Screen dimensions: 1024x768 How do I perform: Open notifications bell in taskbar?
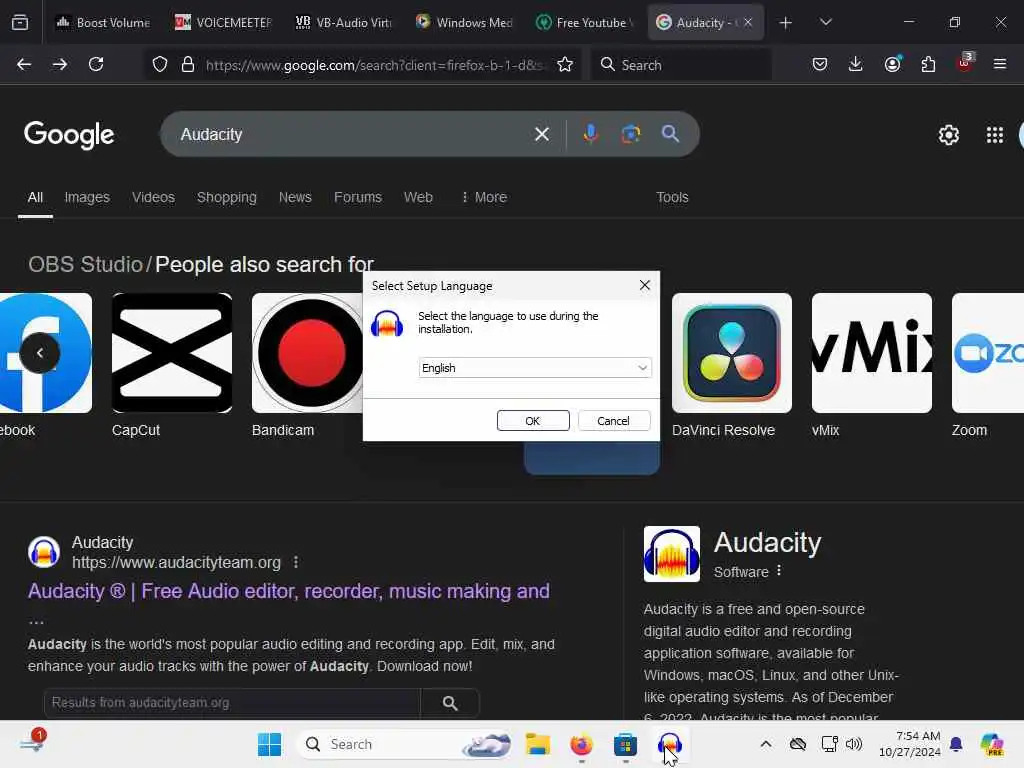pyautogui.click(x=956, y=744)
